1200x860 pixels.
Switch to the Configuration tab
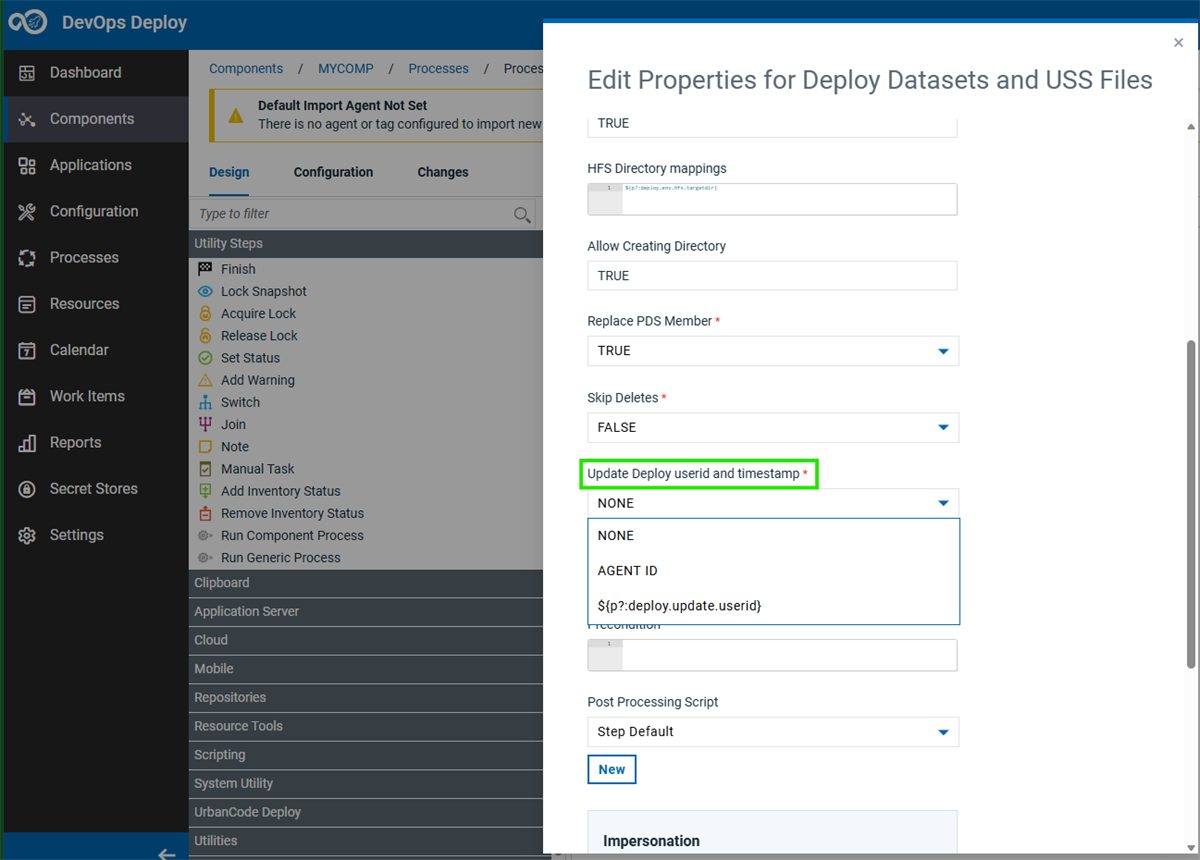[x=333, y=172]
